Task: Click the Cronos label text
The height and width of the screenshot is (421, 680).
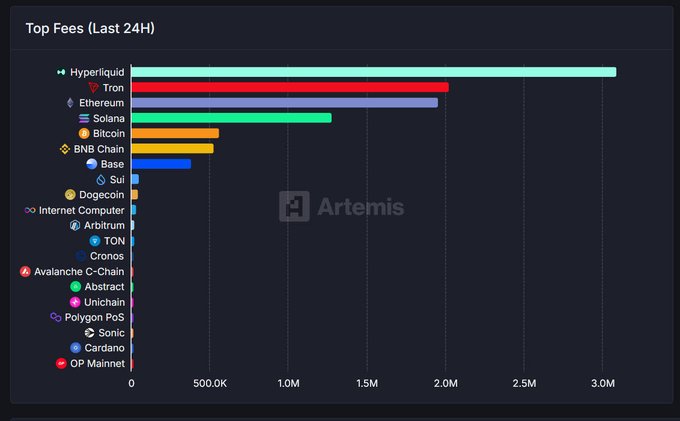Action: tap(107, 256)
